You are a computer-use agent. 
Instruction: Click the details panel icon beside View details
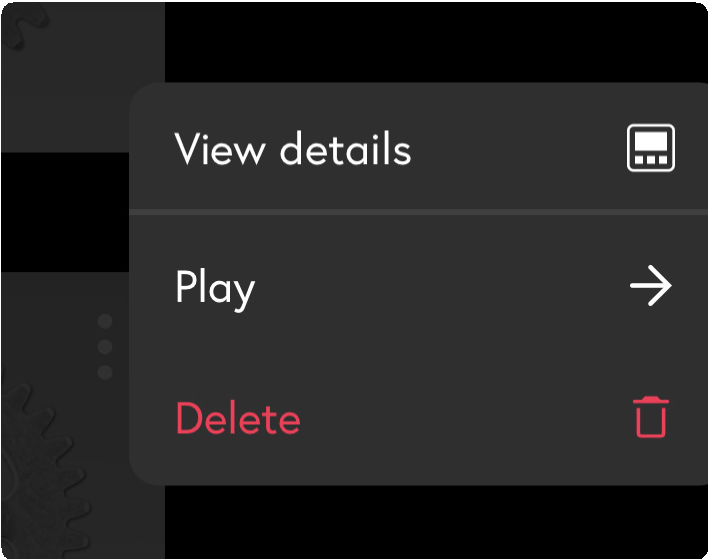pyautogui.click(x=651, y=148)
